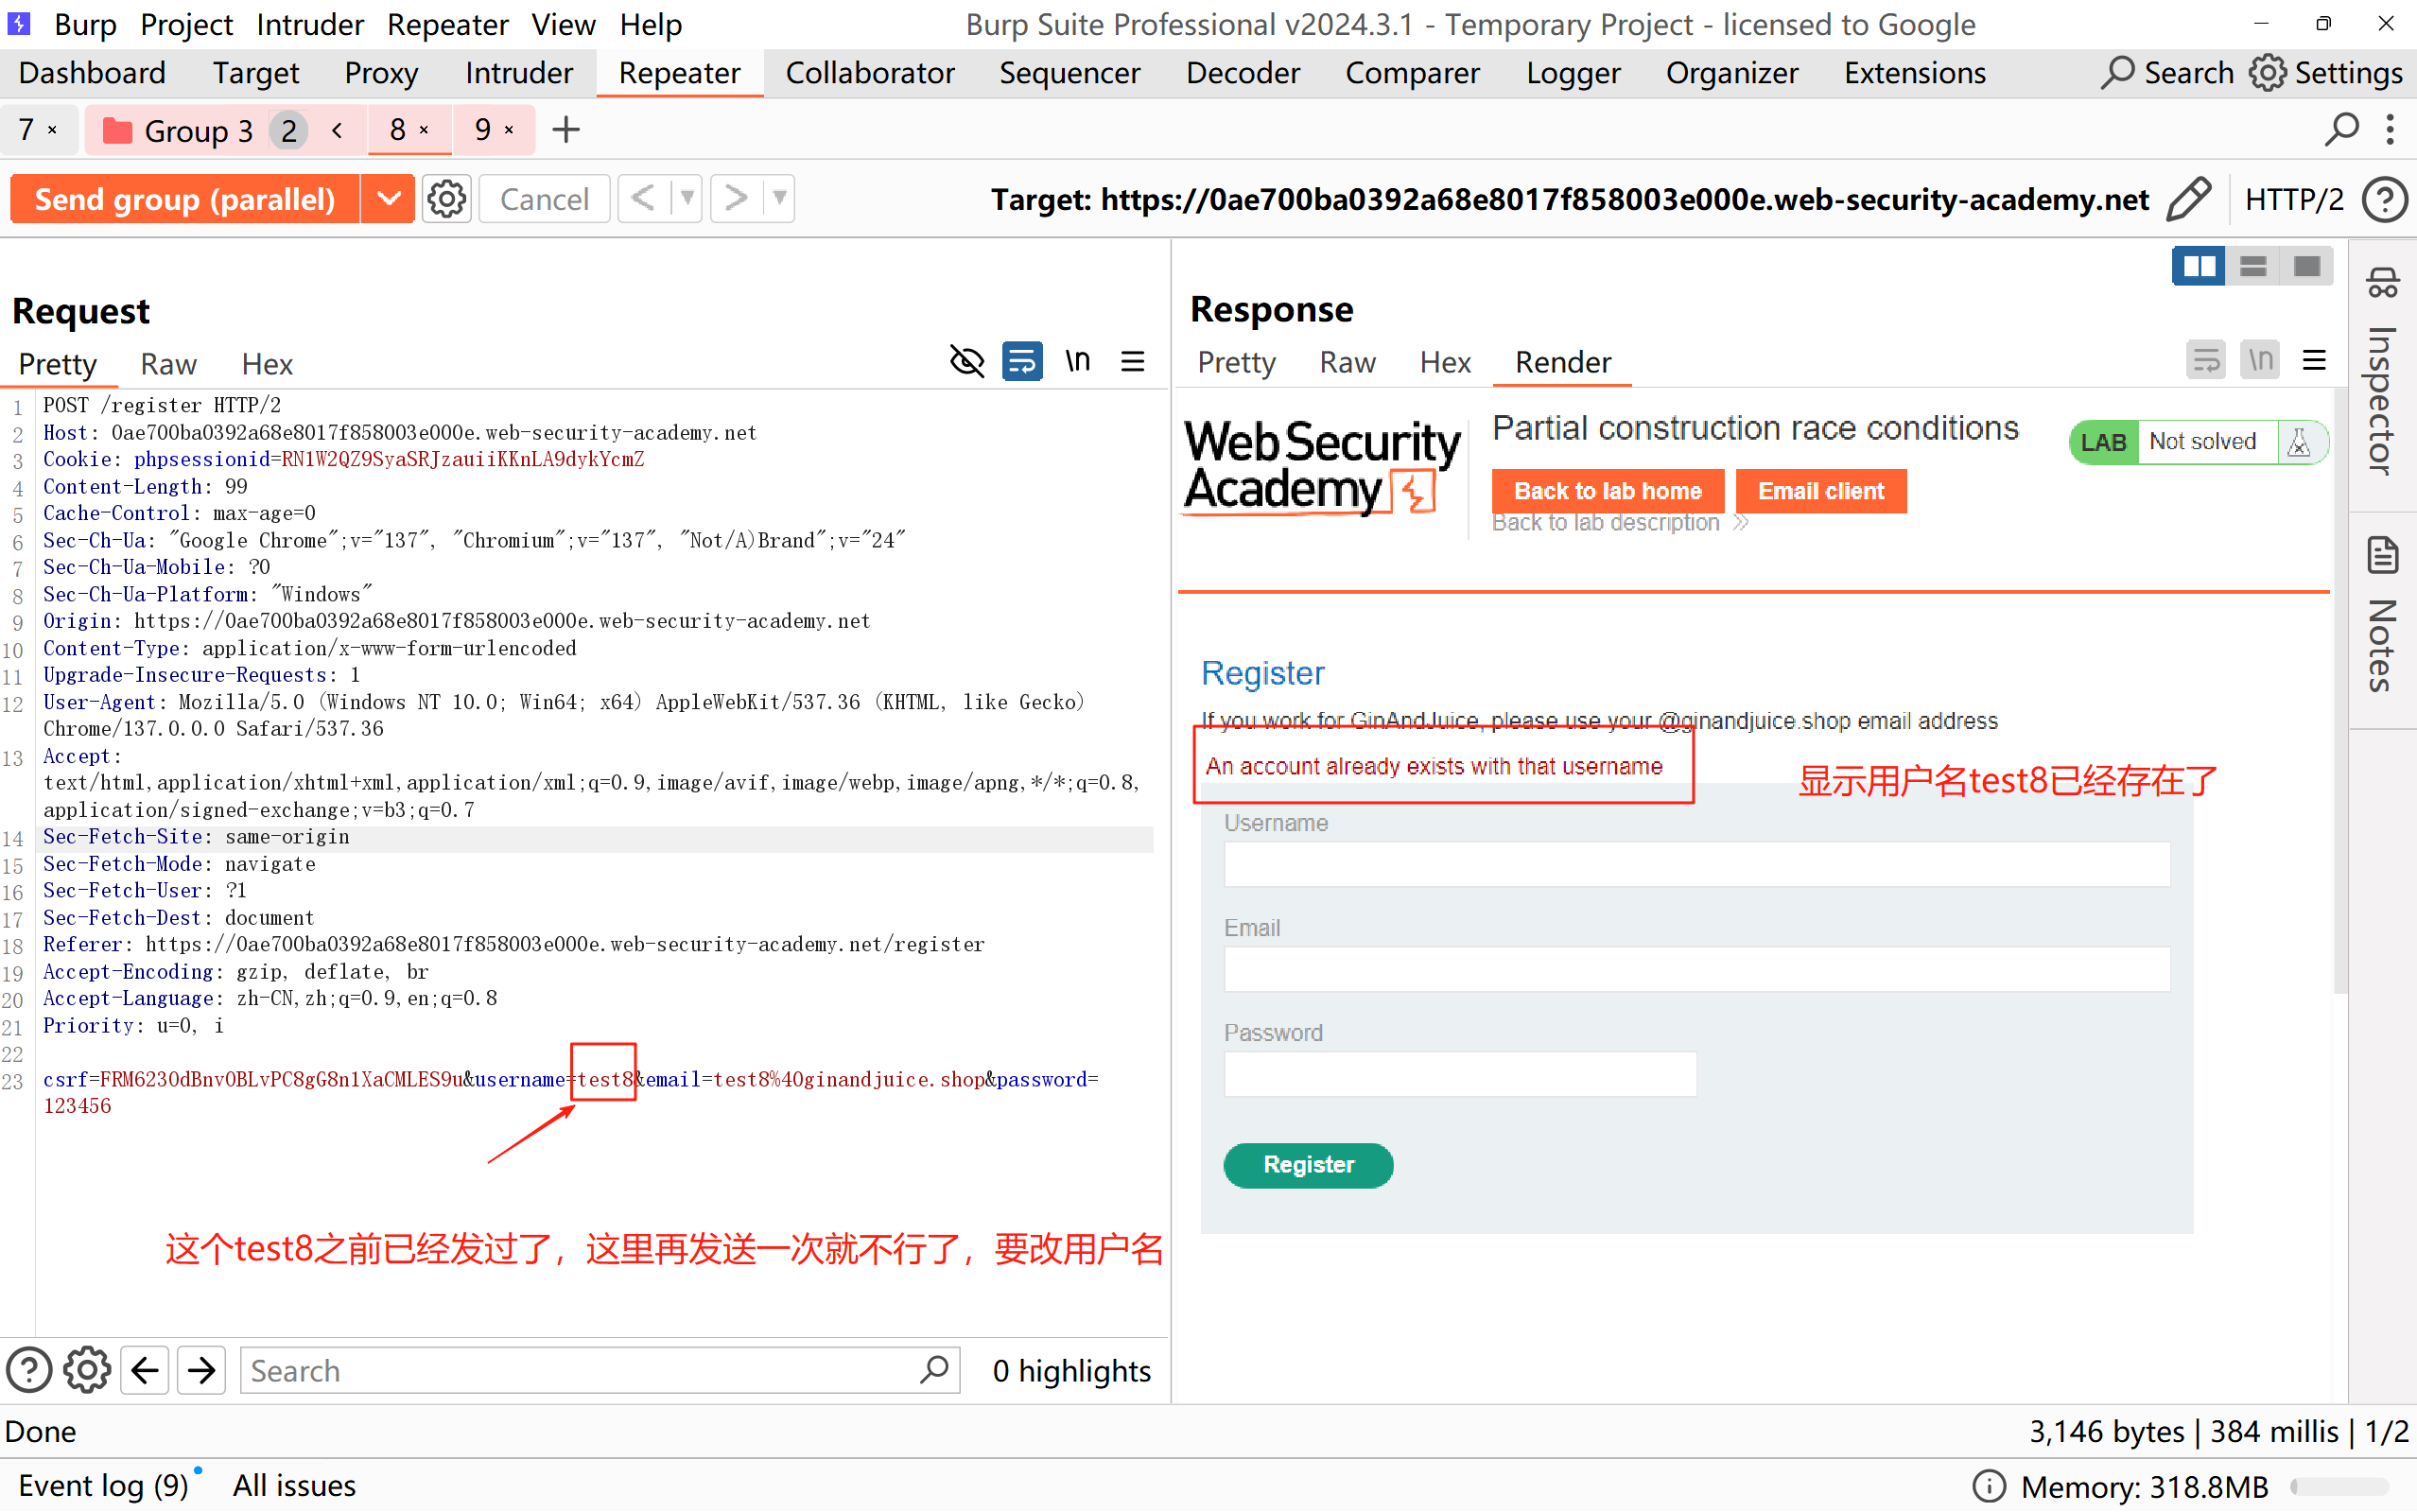
Task: Click the request settings gear icon
Action: click(446, 199)
